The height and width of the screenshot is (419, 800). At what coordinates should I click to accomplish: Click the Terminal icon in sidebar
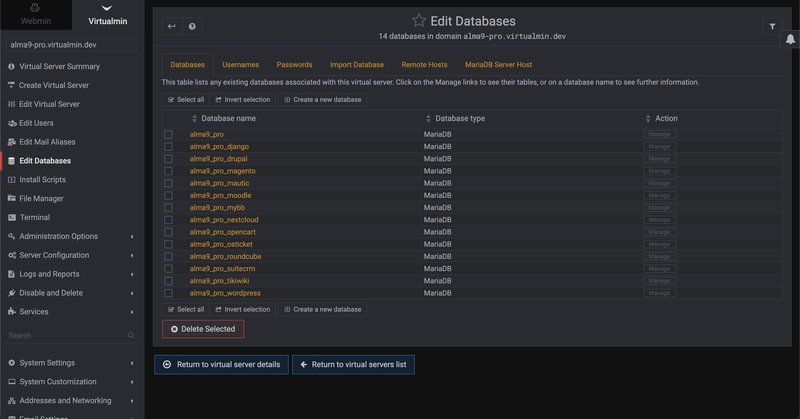pyautogui.click(x=11, y=217)
